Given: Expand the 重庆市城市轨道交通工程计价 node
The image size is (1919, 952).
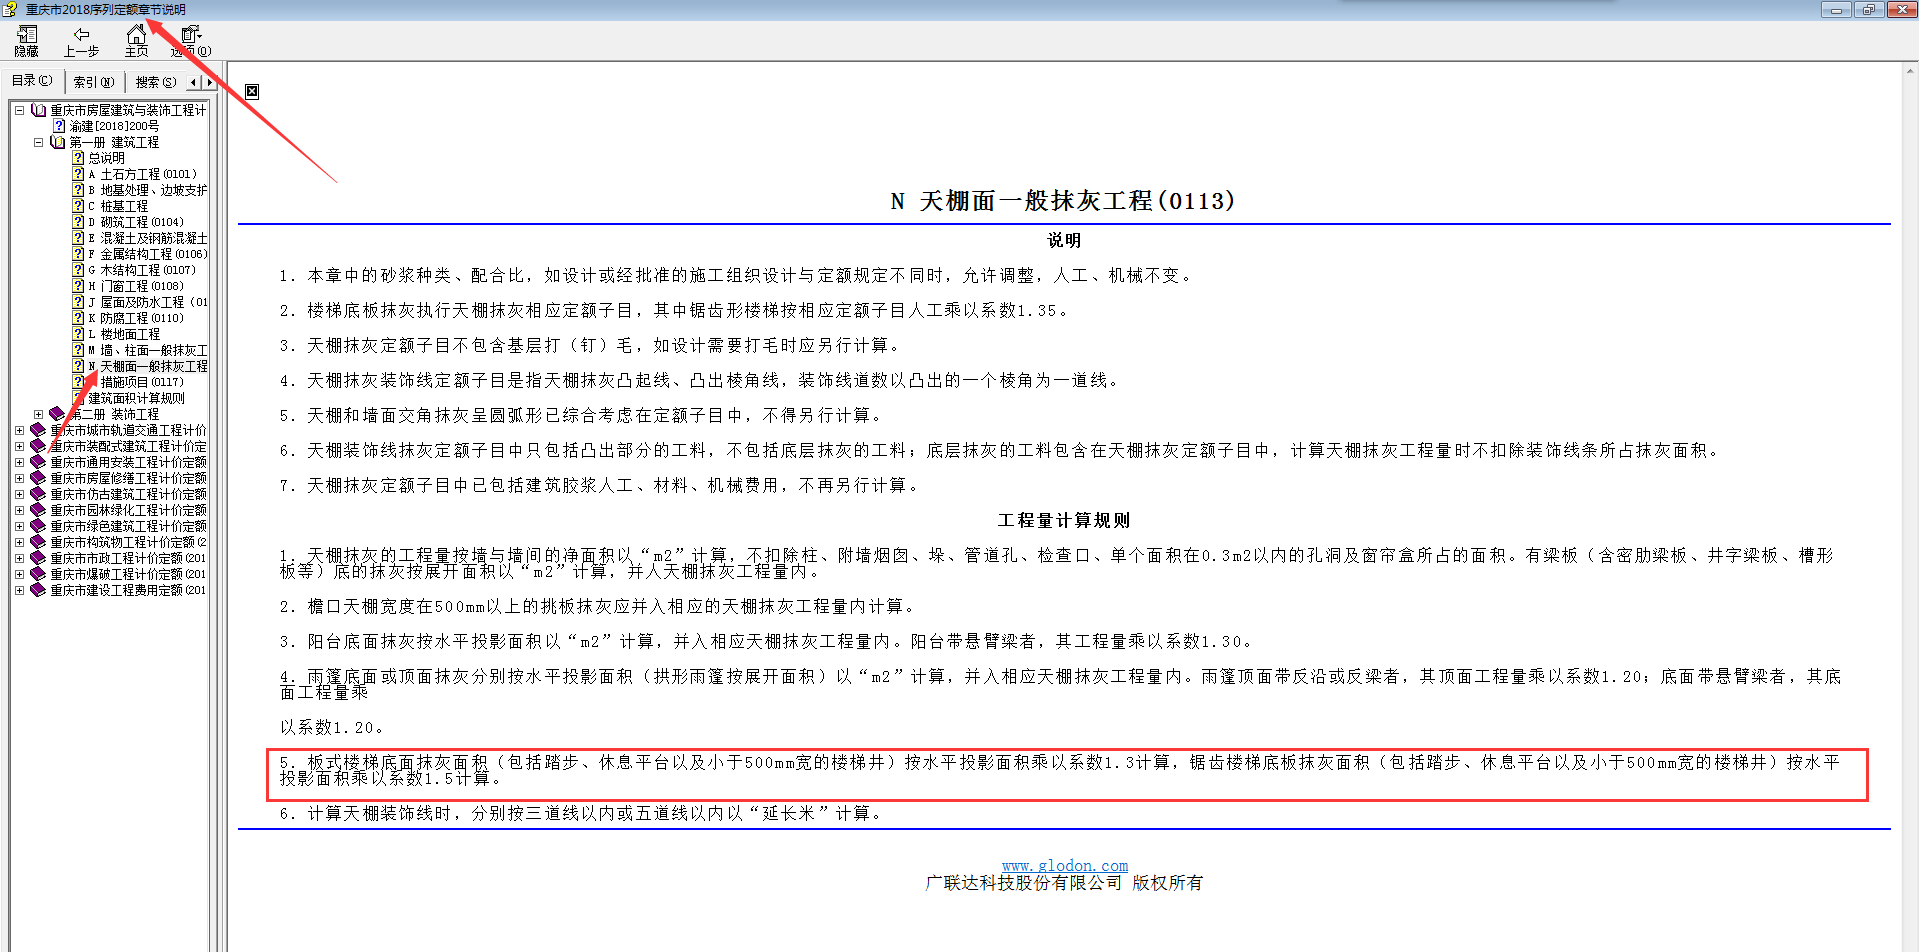Looking at the screenshot, I should click(19, 430).
